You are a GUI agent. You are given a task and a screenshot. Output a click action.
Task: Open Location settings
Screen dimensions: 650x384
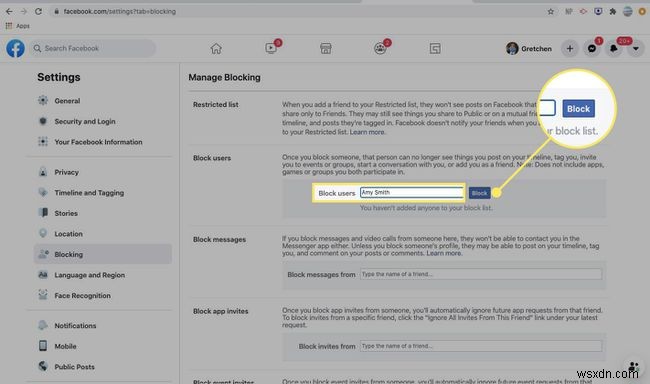pyautogui.click(x=68, y=234)
